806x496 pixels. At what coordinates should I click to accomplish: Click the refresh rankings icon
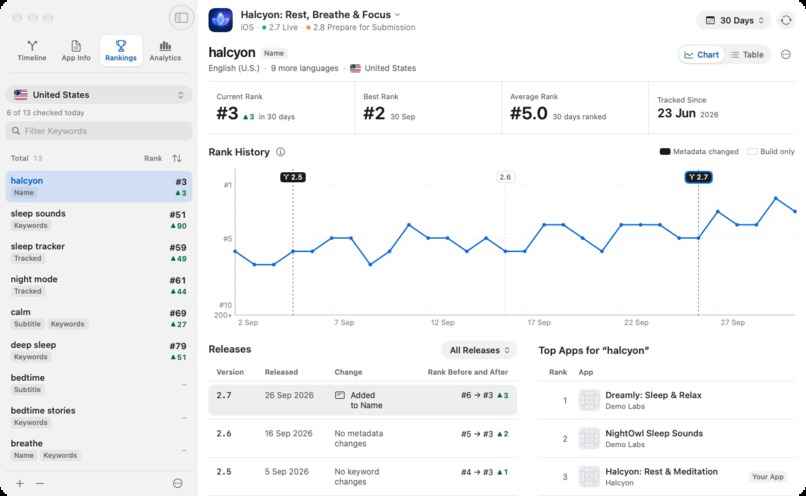786,20
